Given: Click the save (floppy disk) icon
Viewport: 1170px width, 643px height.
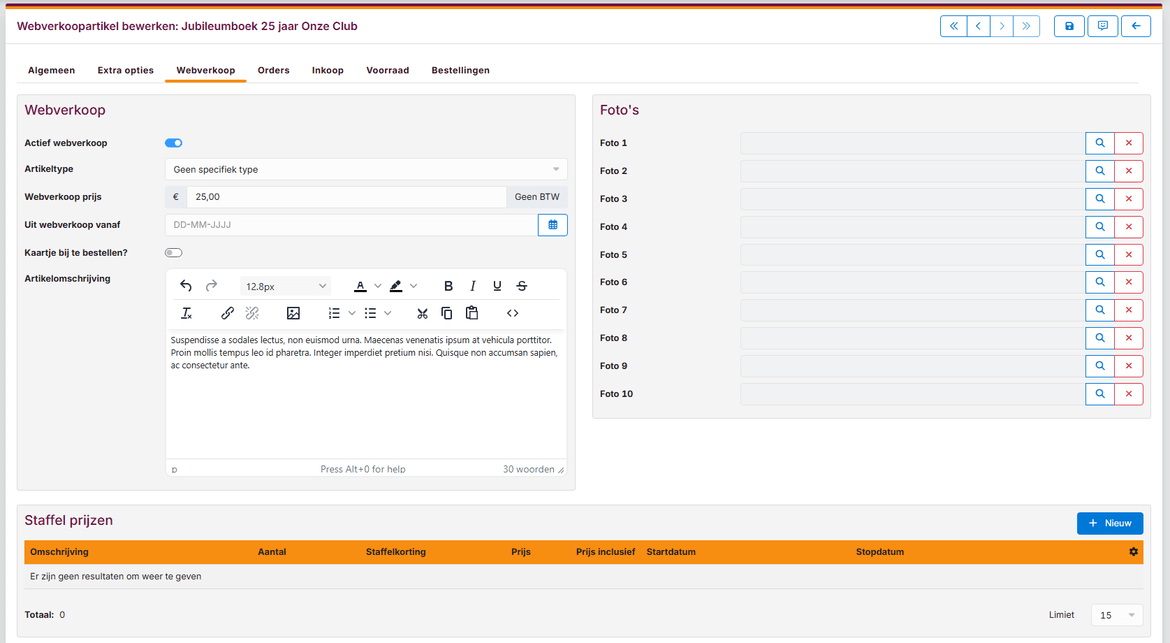Looking at the screenshot, I should point(1069,26).
